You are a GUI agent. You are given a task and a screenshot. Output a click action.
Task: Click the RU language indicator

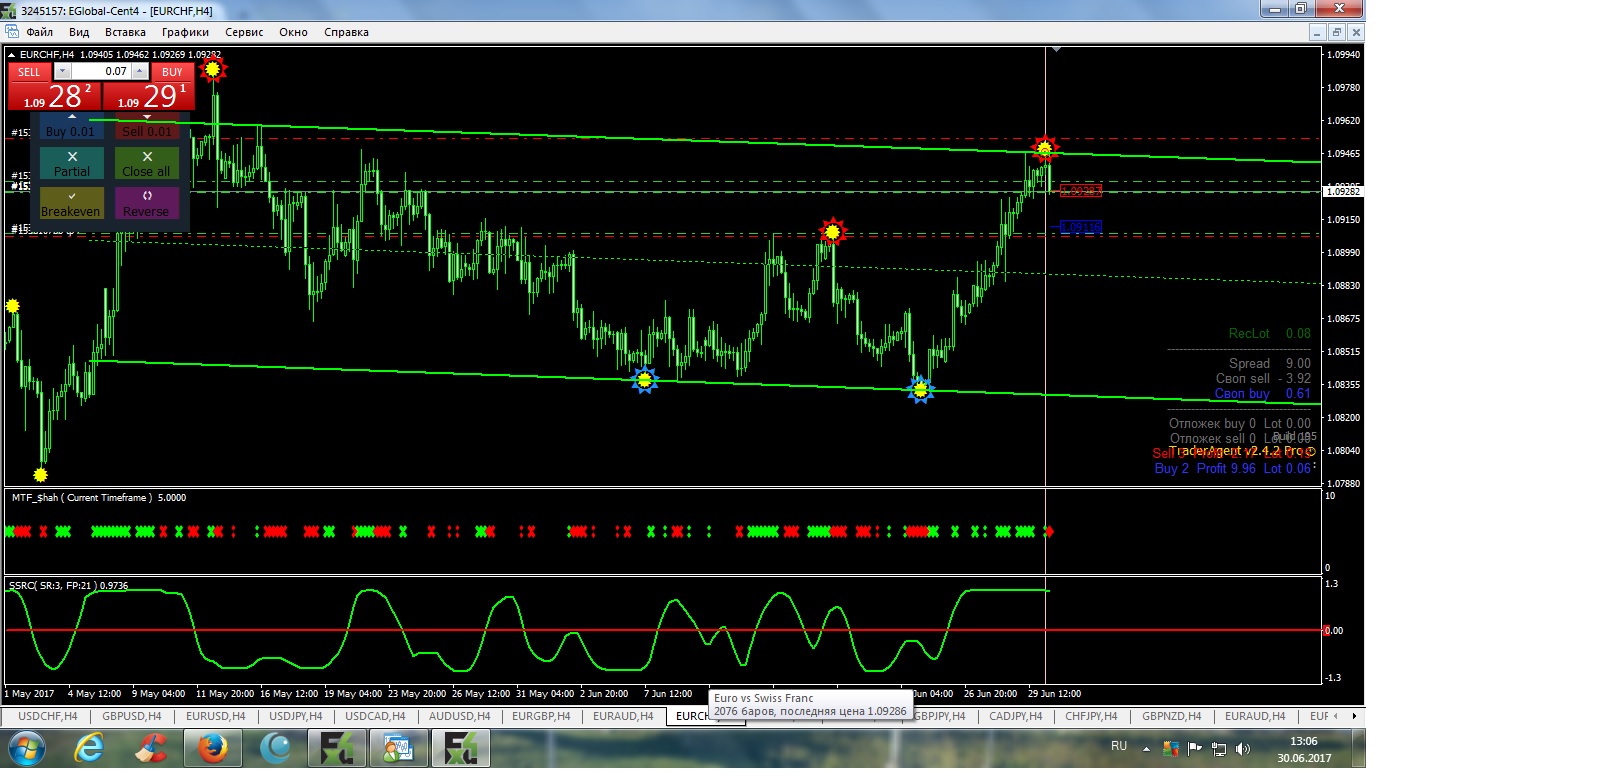[x=1119, y=746]
